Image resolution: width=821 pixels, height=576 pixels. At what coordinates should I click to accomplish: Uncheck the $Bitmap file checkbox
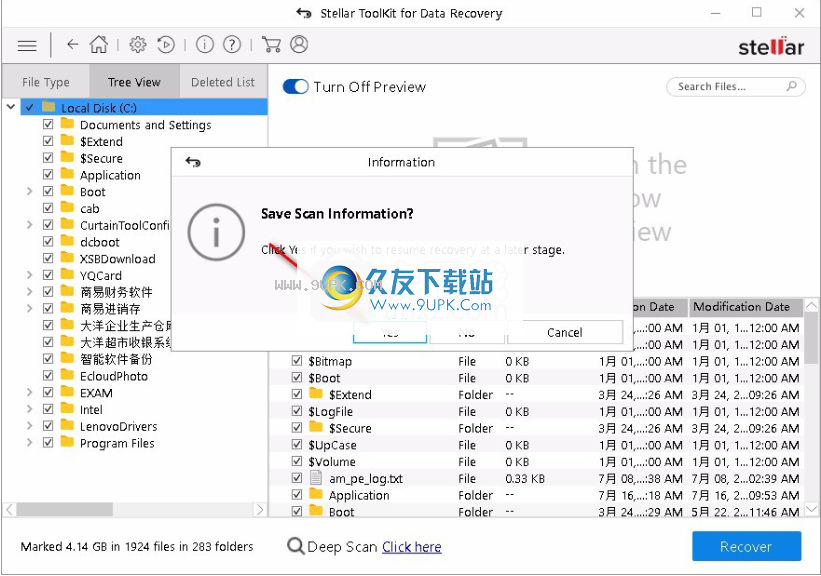pos(297,361)
